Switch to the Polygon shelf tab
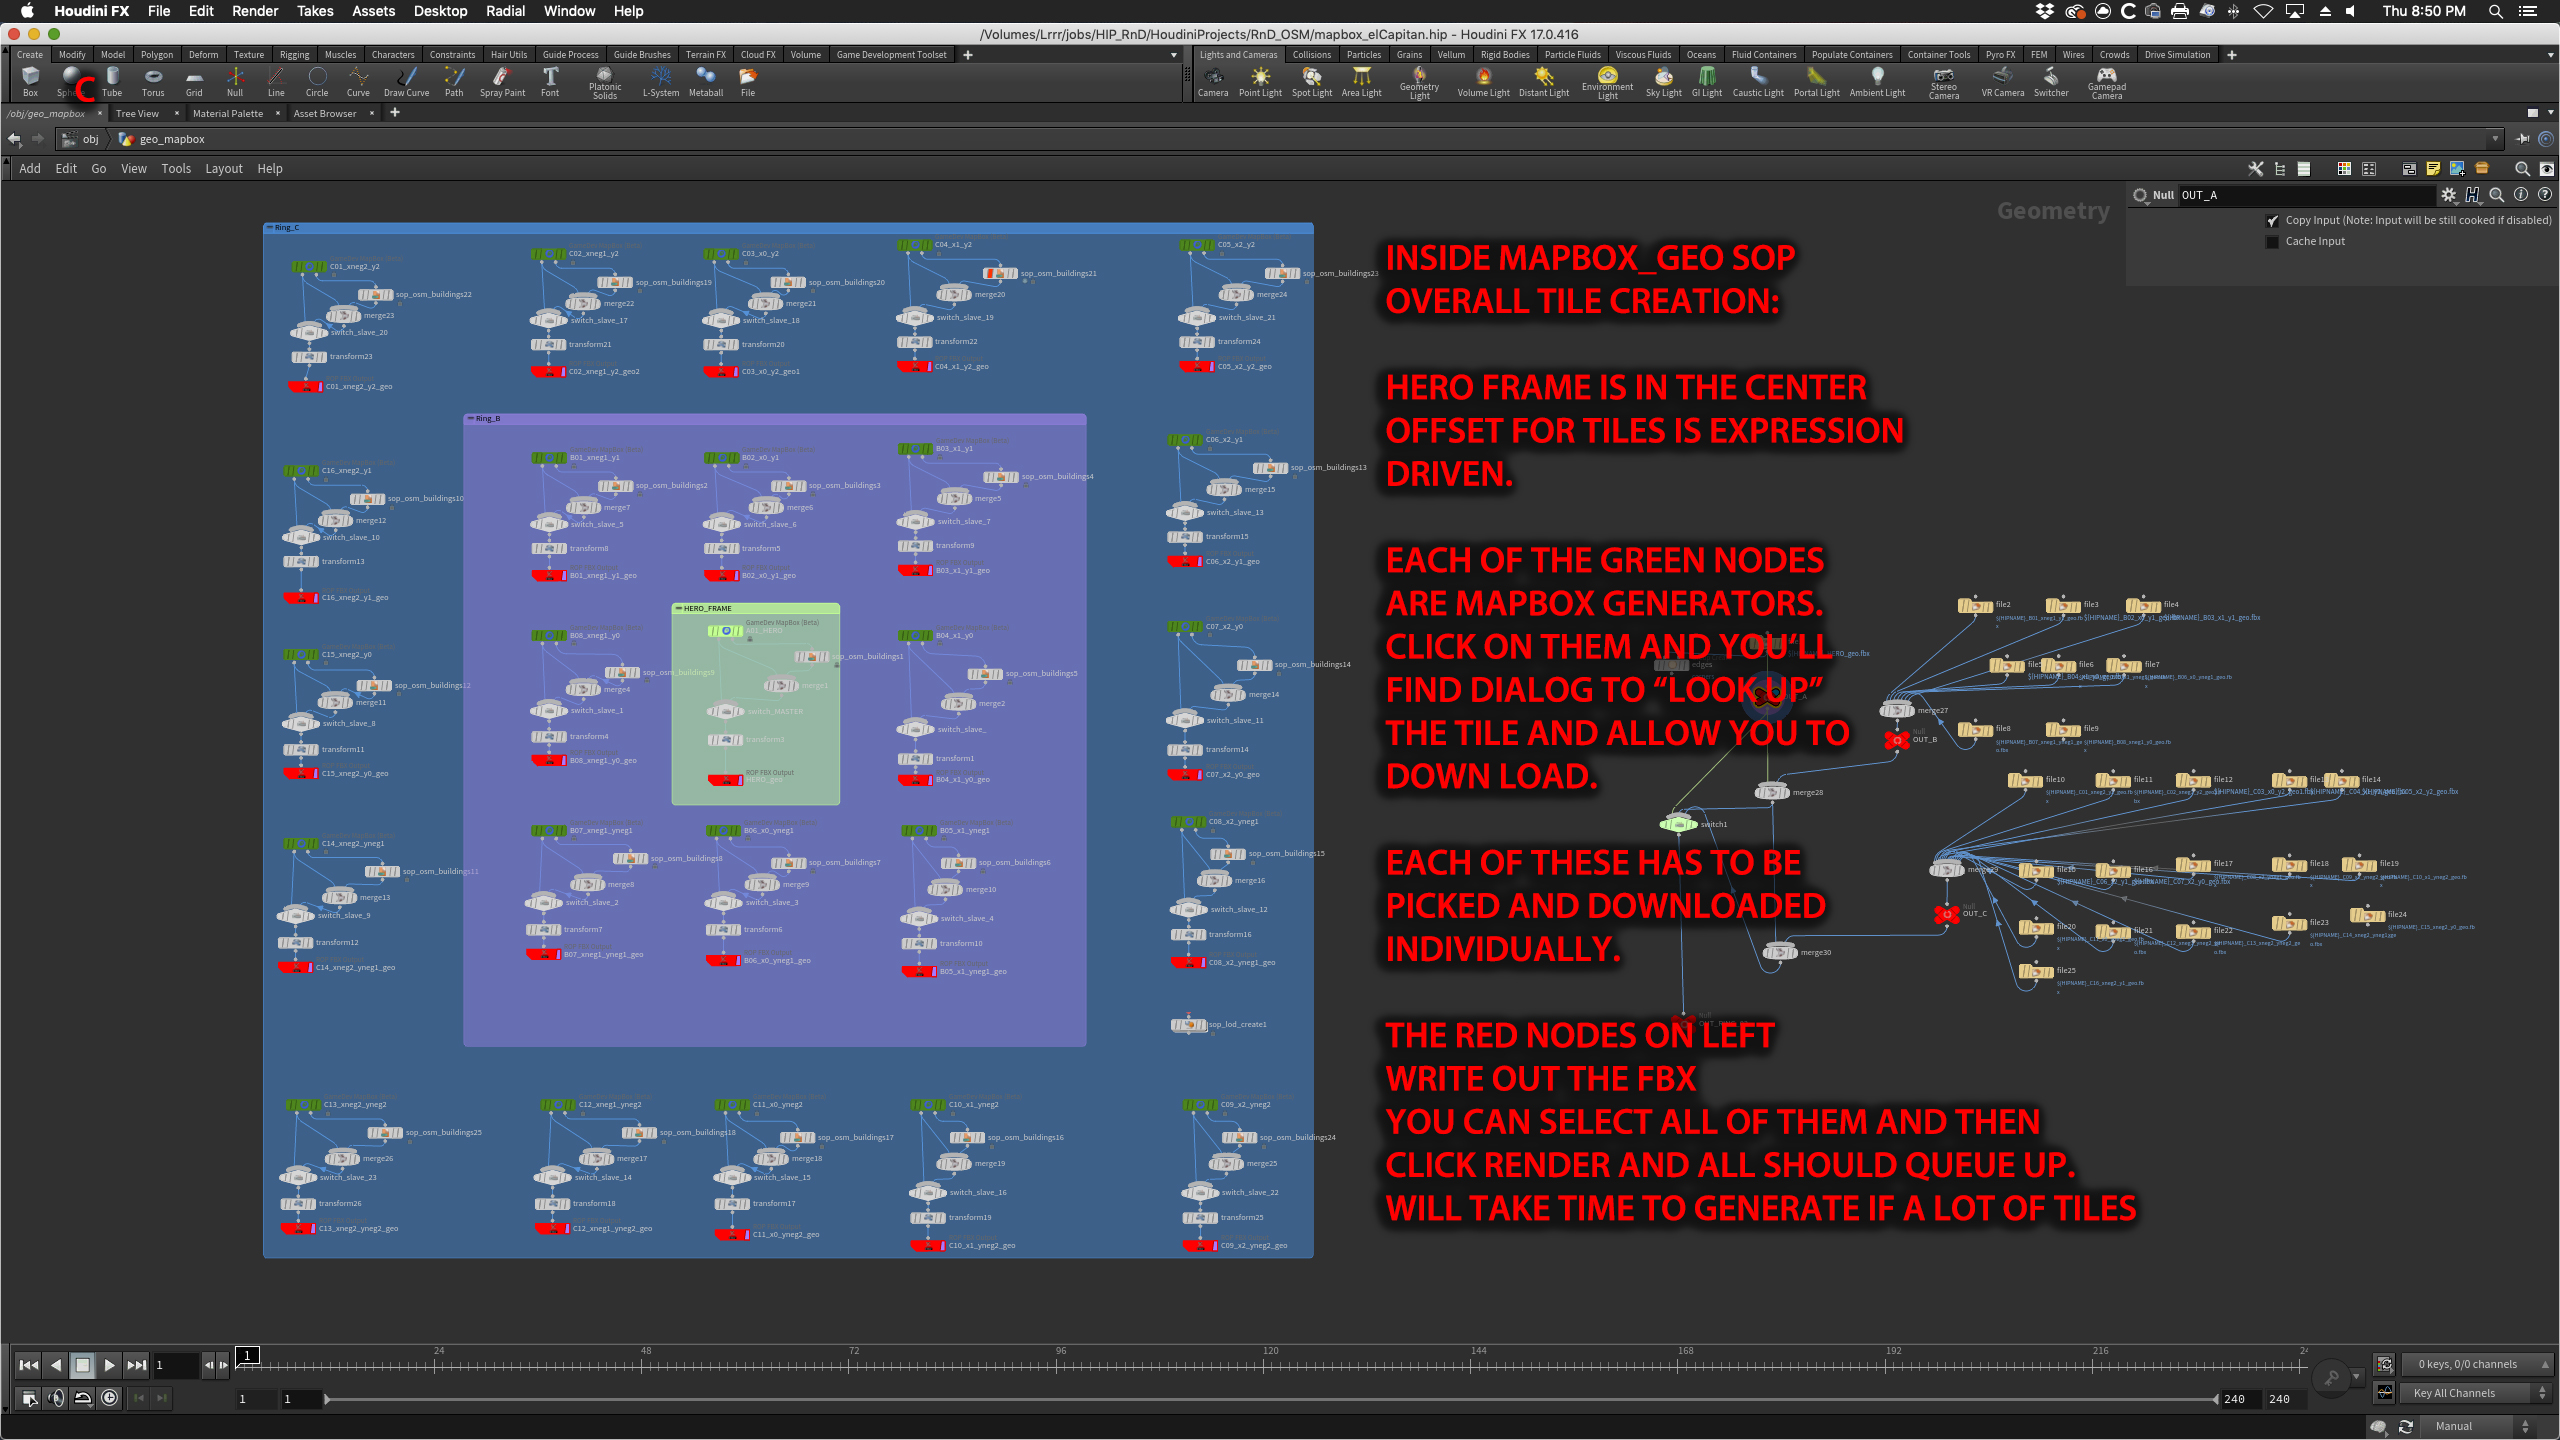2560x1440 pixels. 157,55
